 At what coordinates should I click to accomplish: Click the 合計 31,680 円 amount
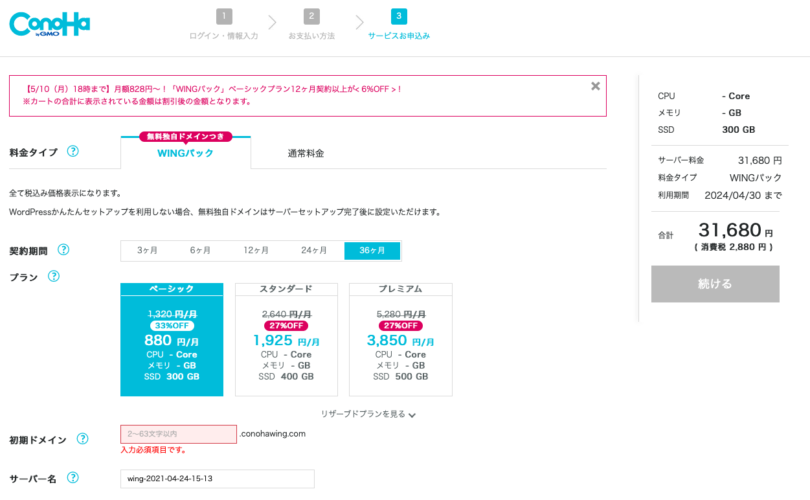[736, 230]
